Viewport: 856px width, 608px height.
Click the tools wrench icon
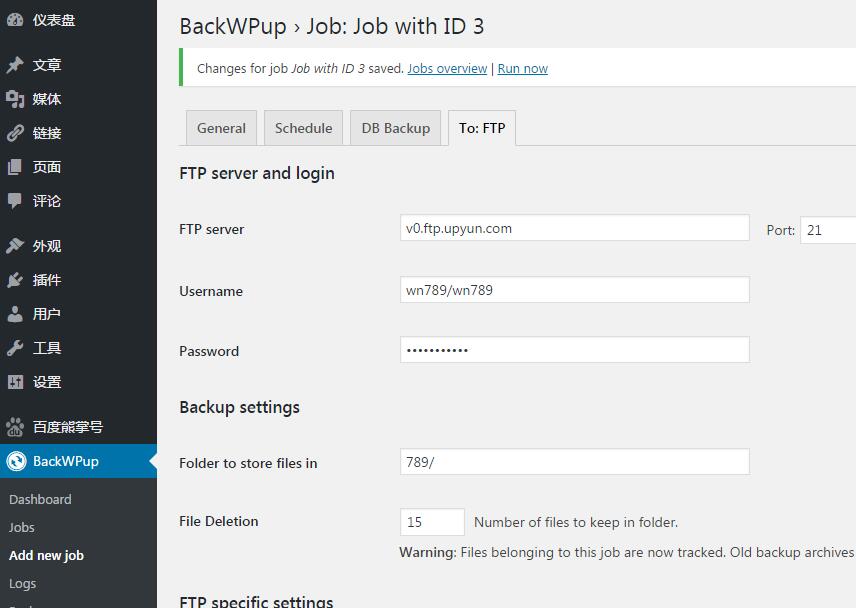pos(15,348)
